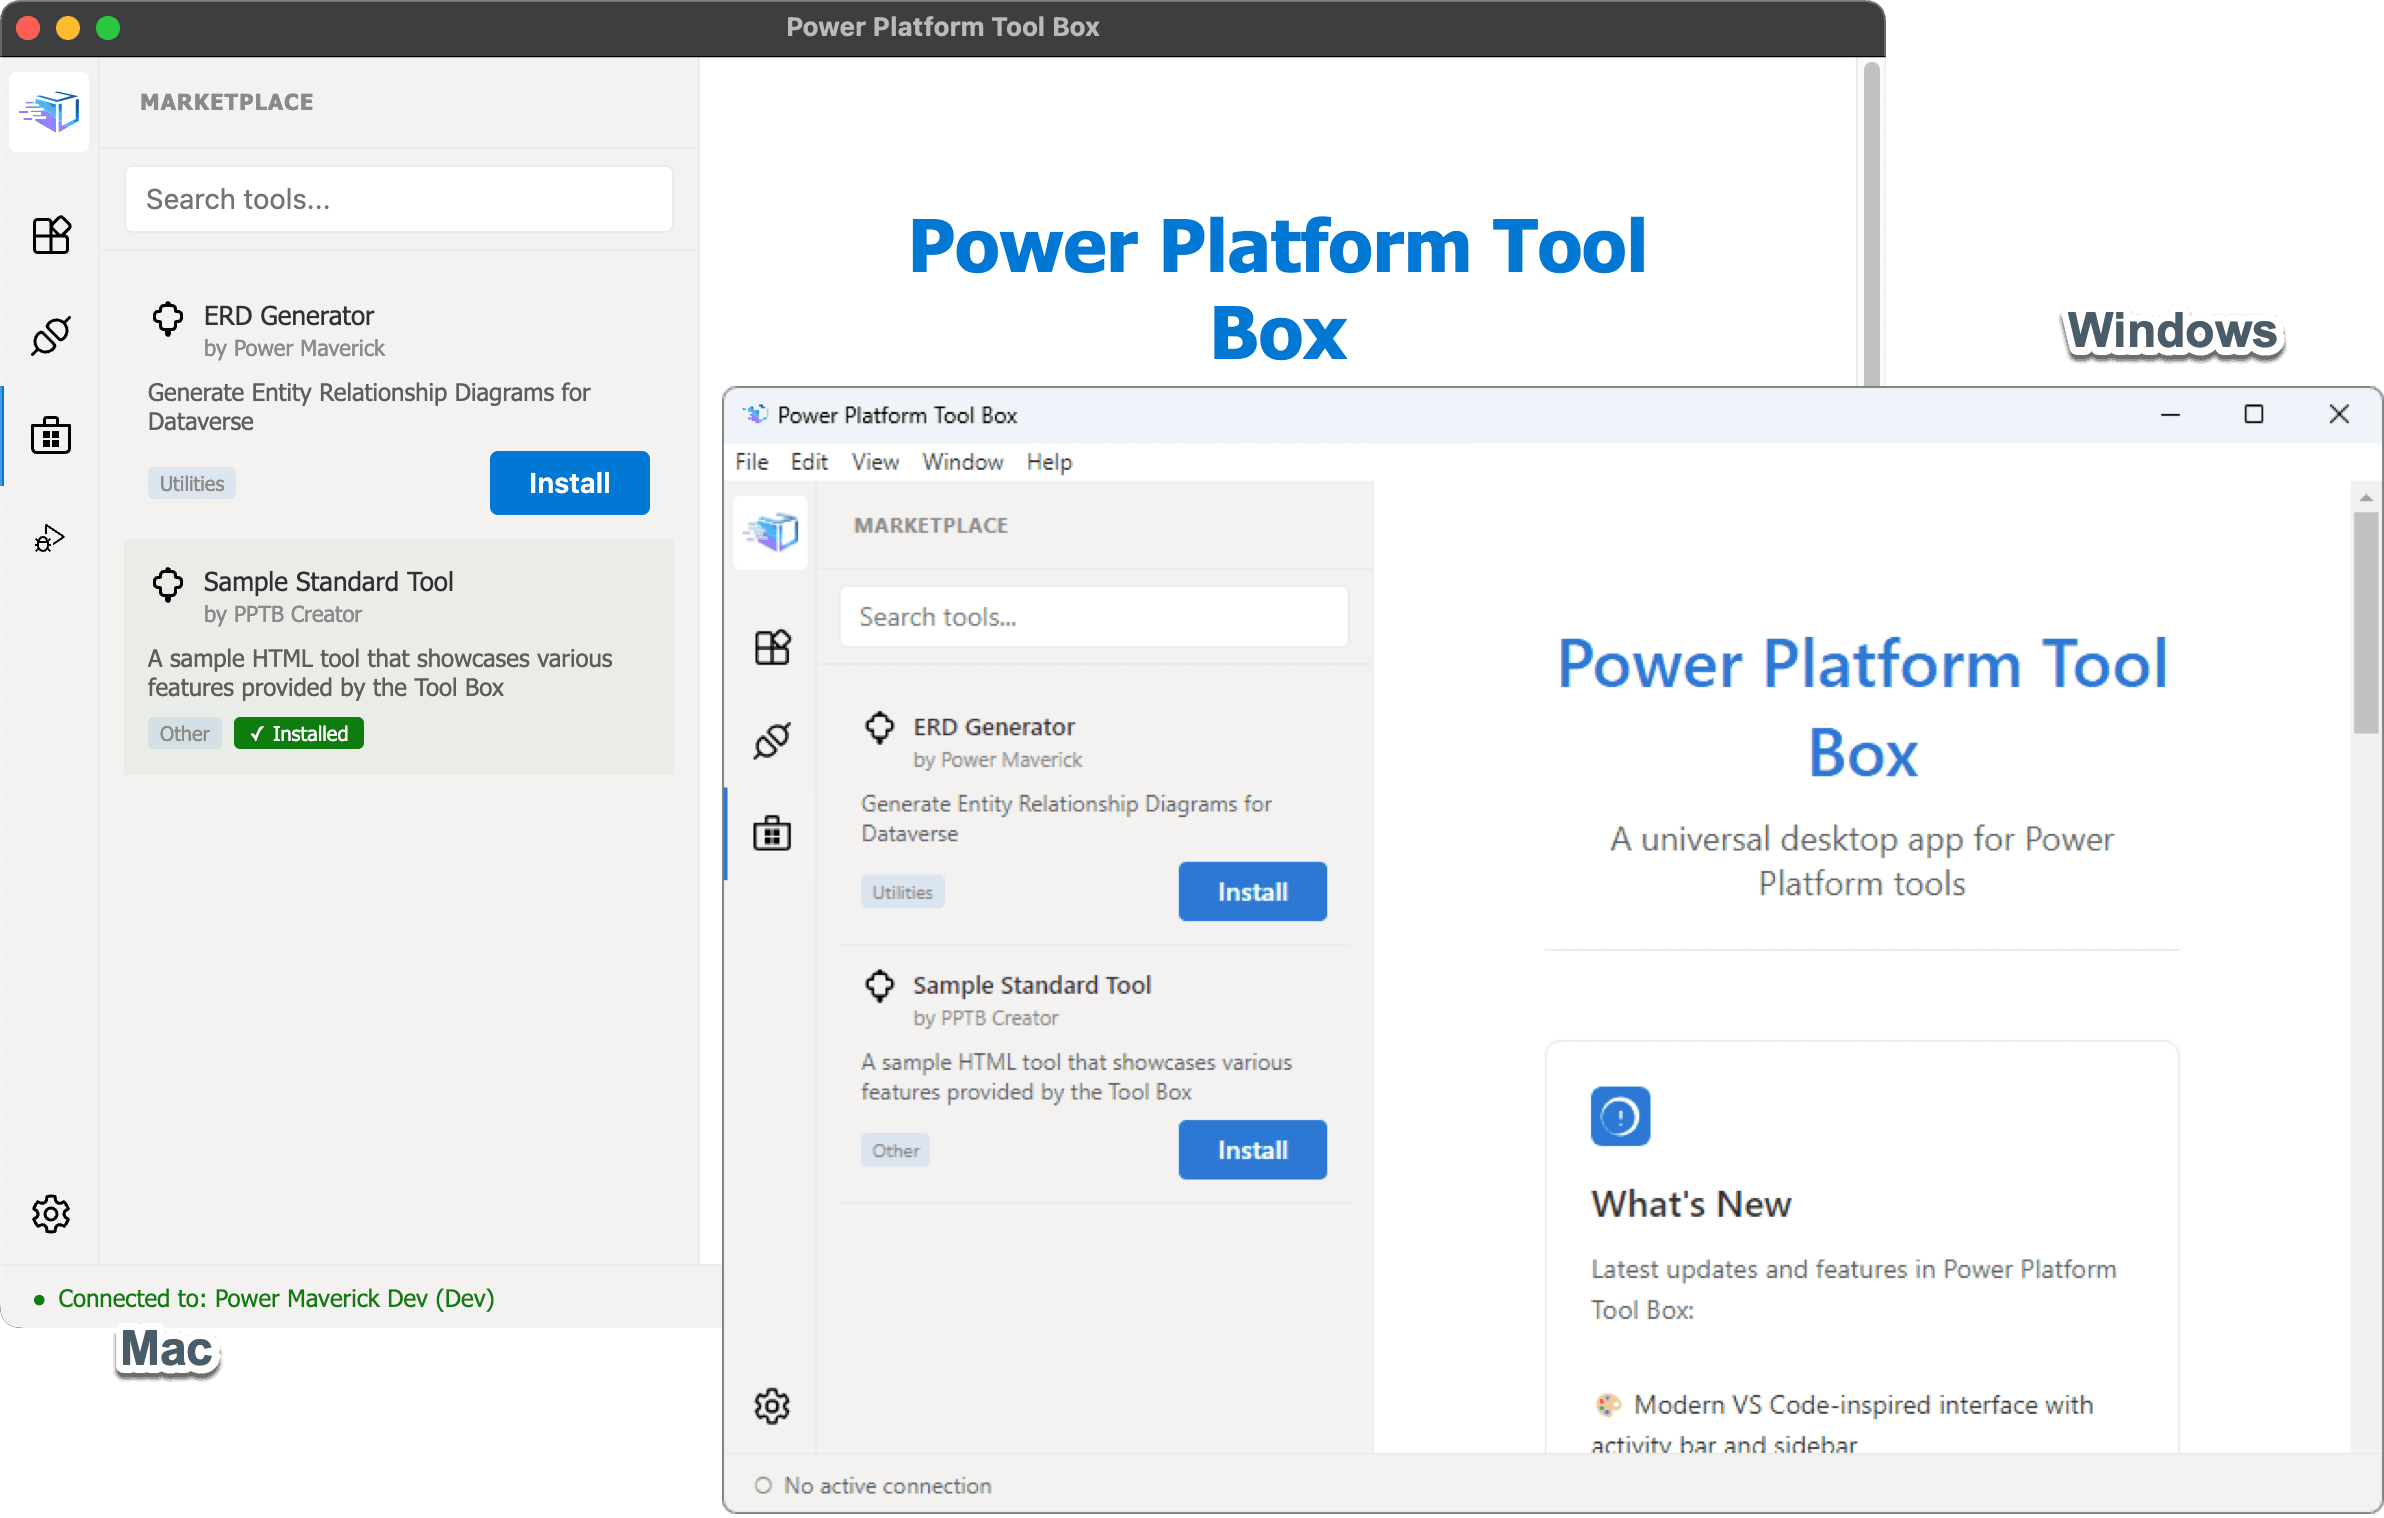Screen dimensions: 2384x1518
Task: Open Connections plug icon in Windows window
Action: pos(772,741)
